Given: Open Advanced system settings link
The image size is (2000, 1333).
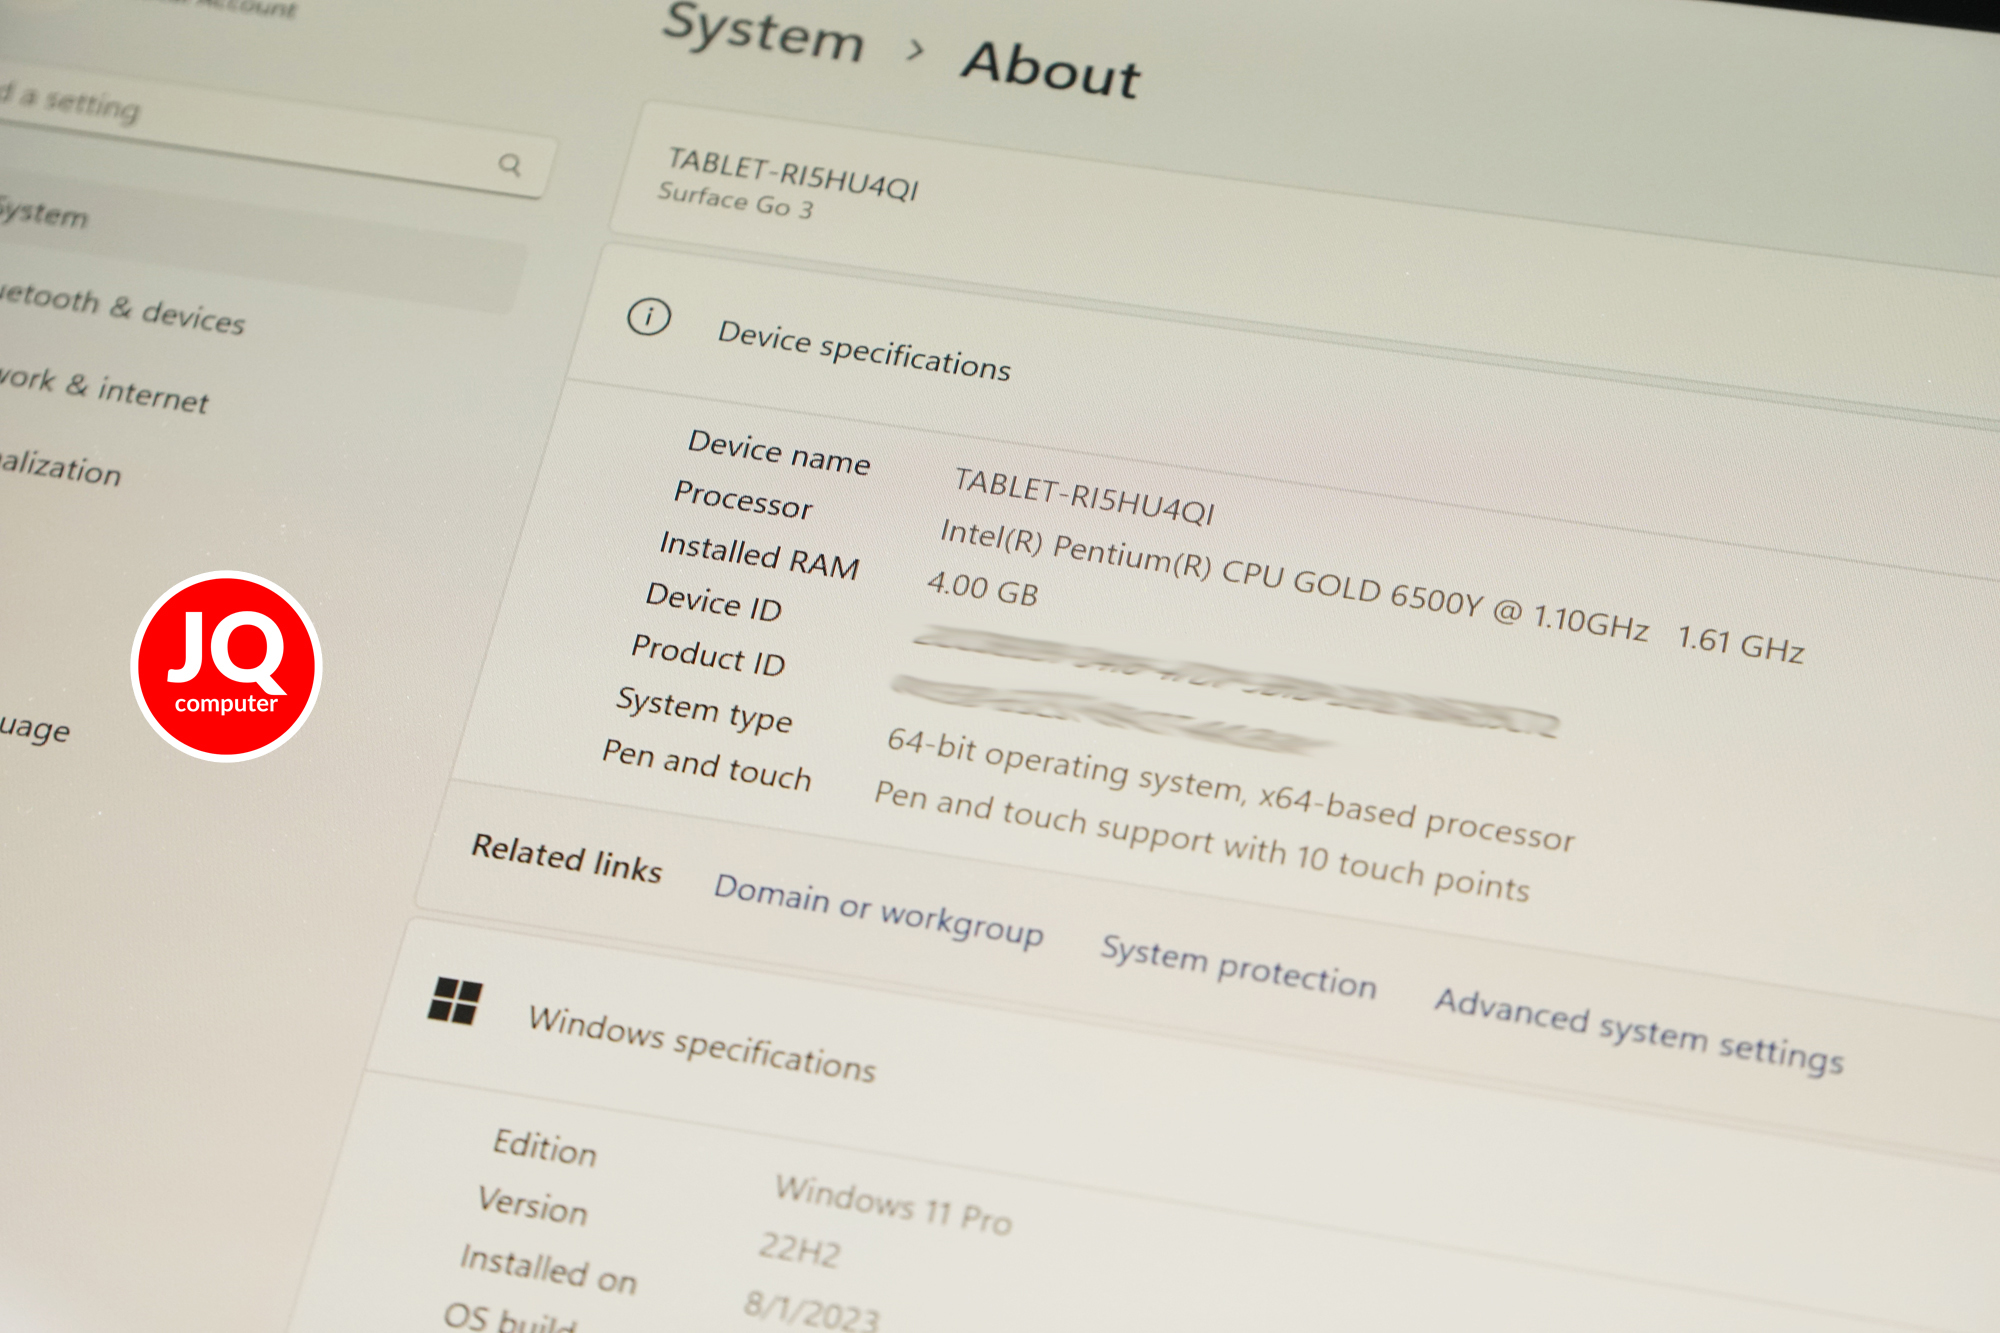Looking at the screenshot, I should click(1639, 1032).
